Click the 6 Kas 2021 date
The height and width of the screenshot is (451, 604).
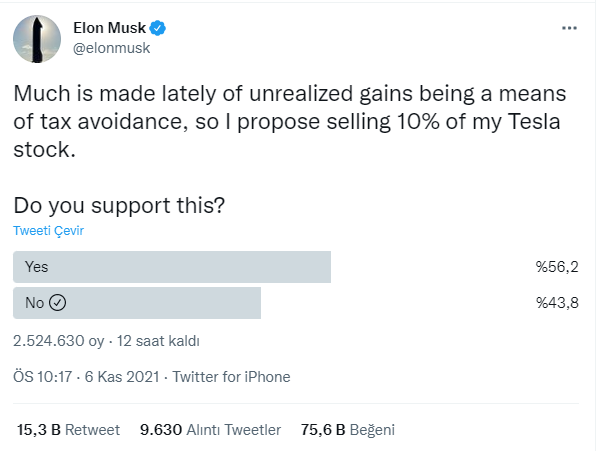[122, 377]
